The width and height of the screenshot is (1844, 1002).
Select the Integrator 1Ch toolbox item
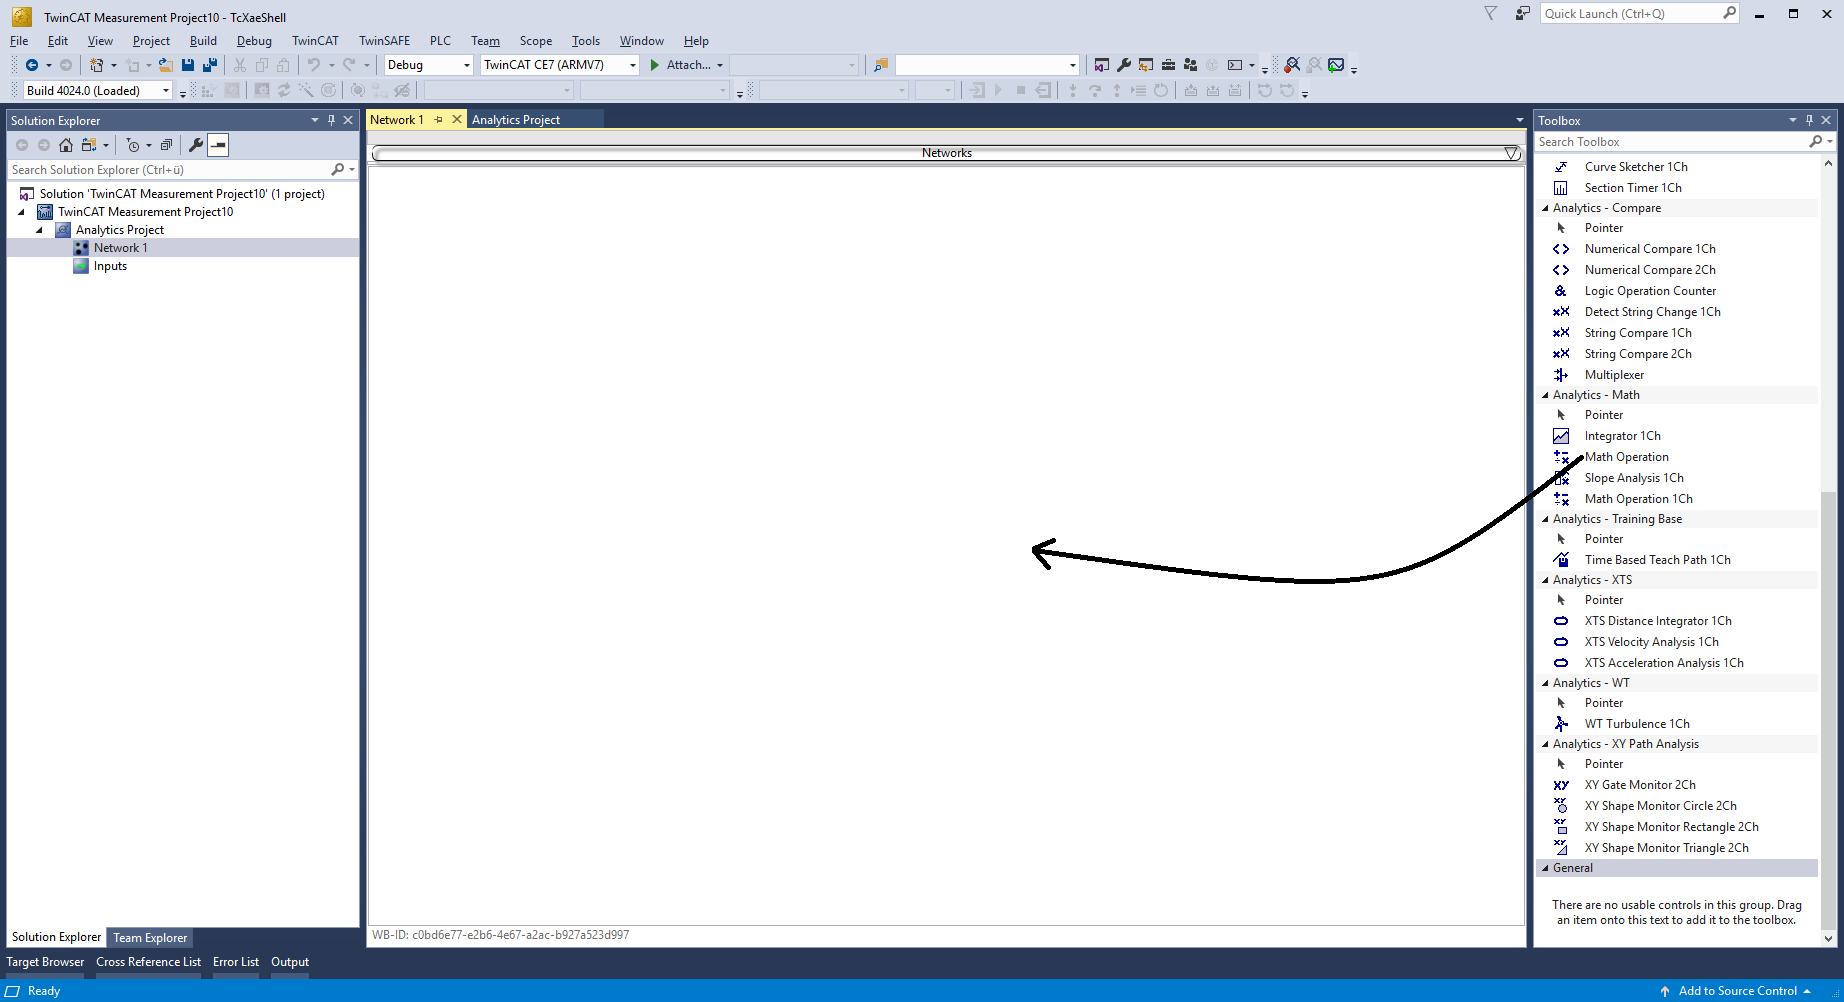1622,436
